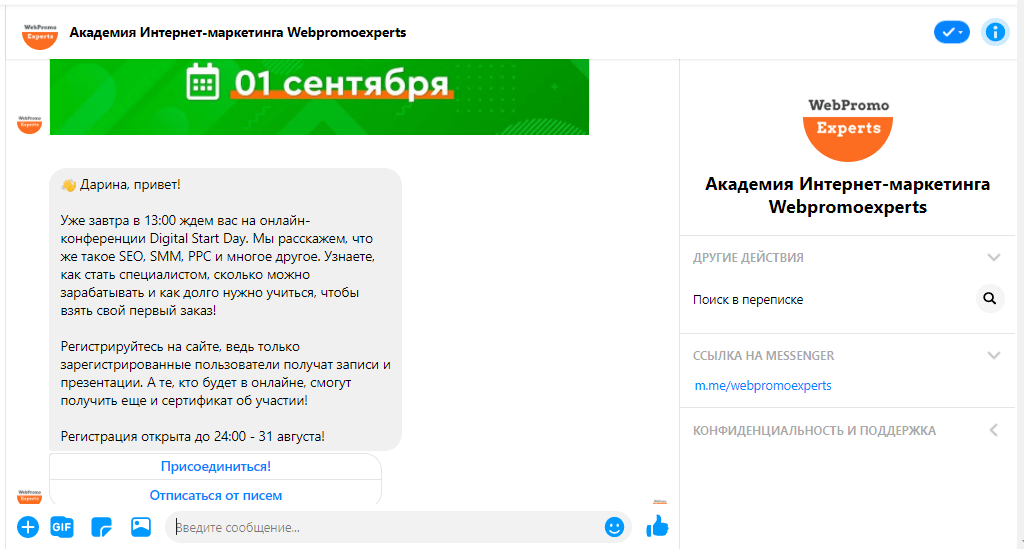The image size is (1024, 549).
Task: Open the emoji picker smiley
Action: pos(614,527)
